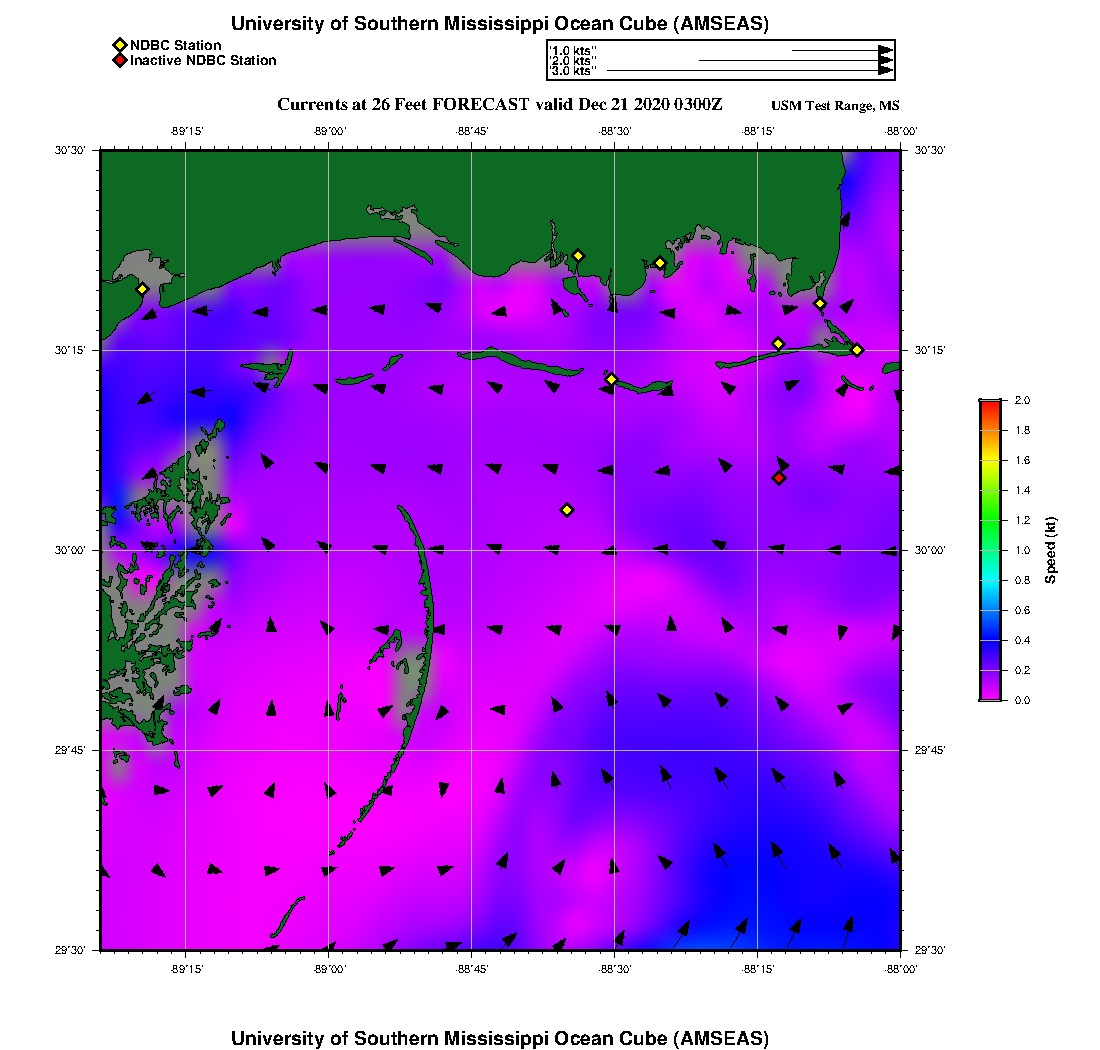Click the bottom AMSEAS footer title
The width and height of the screenshot is (1100, 1050).
click(x=499, y=1037)
